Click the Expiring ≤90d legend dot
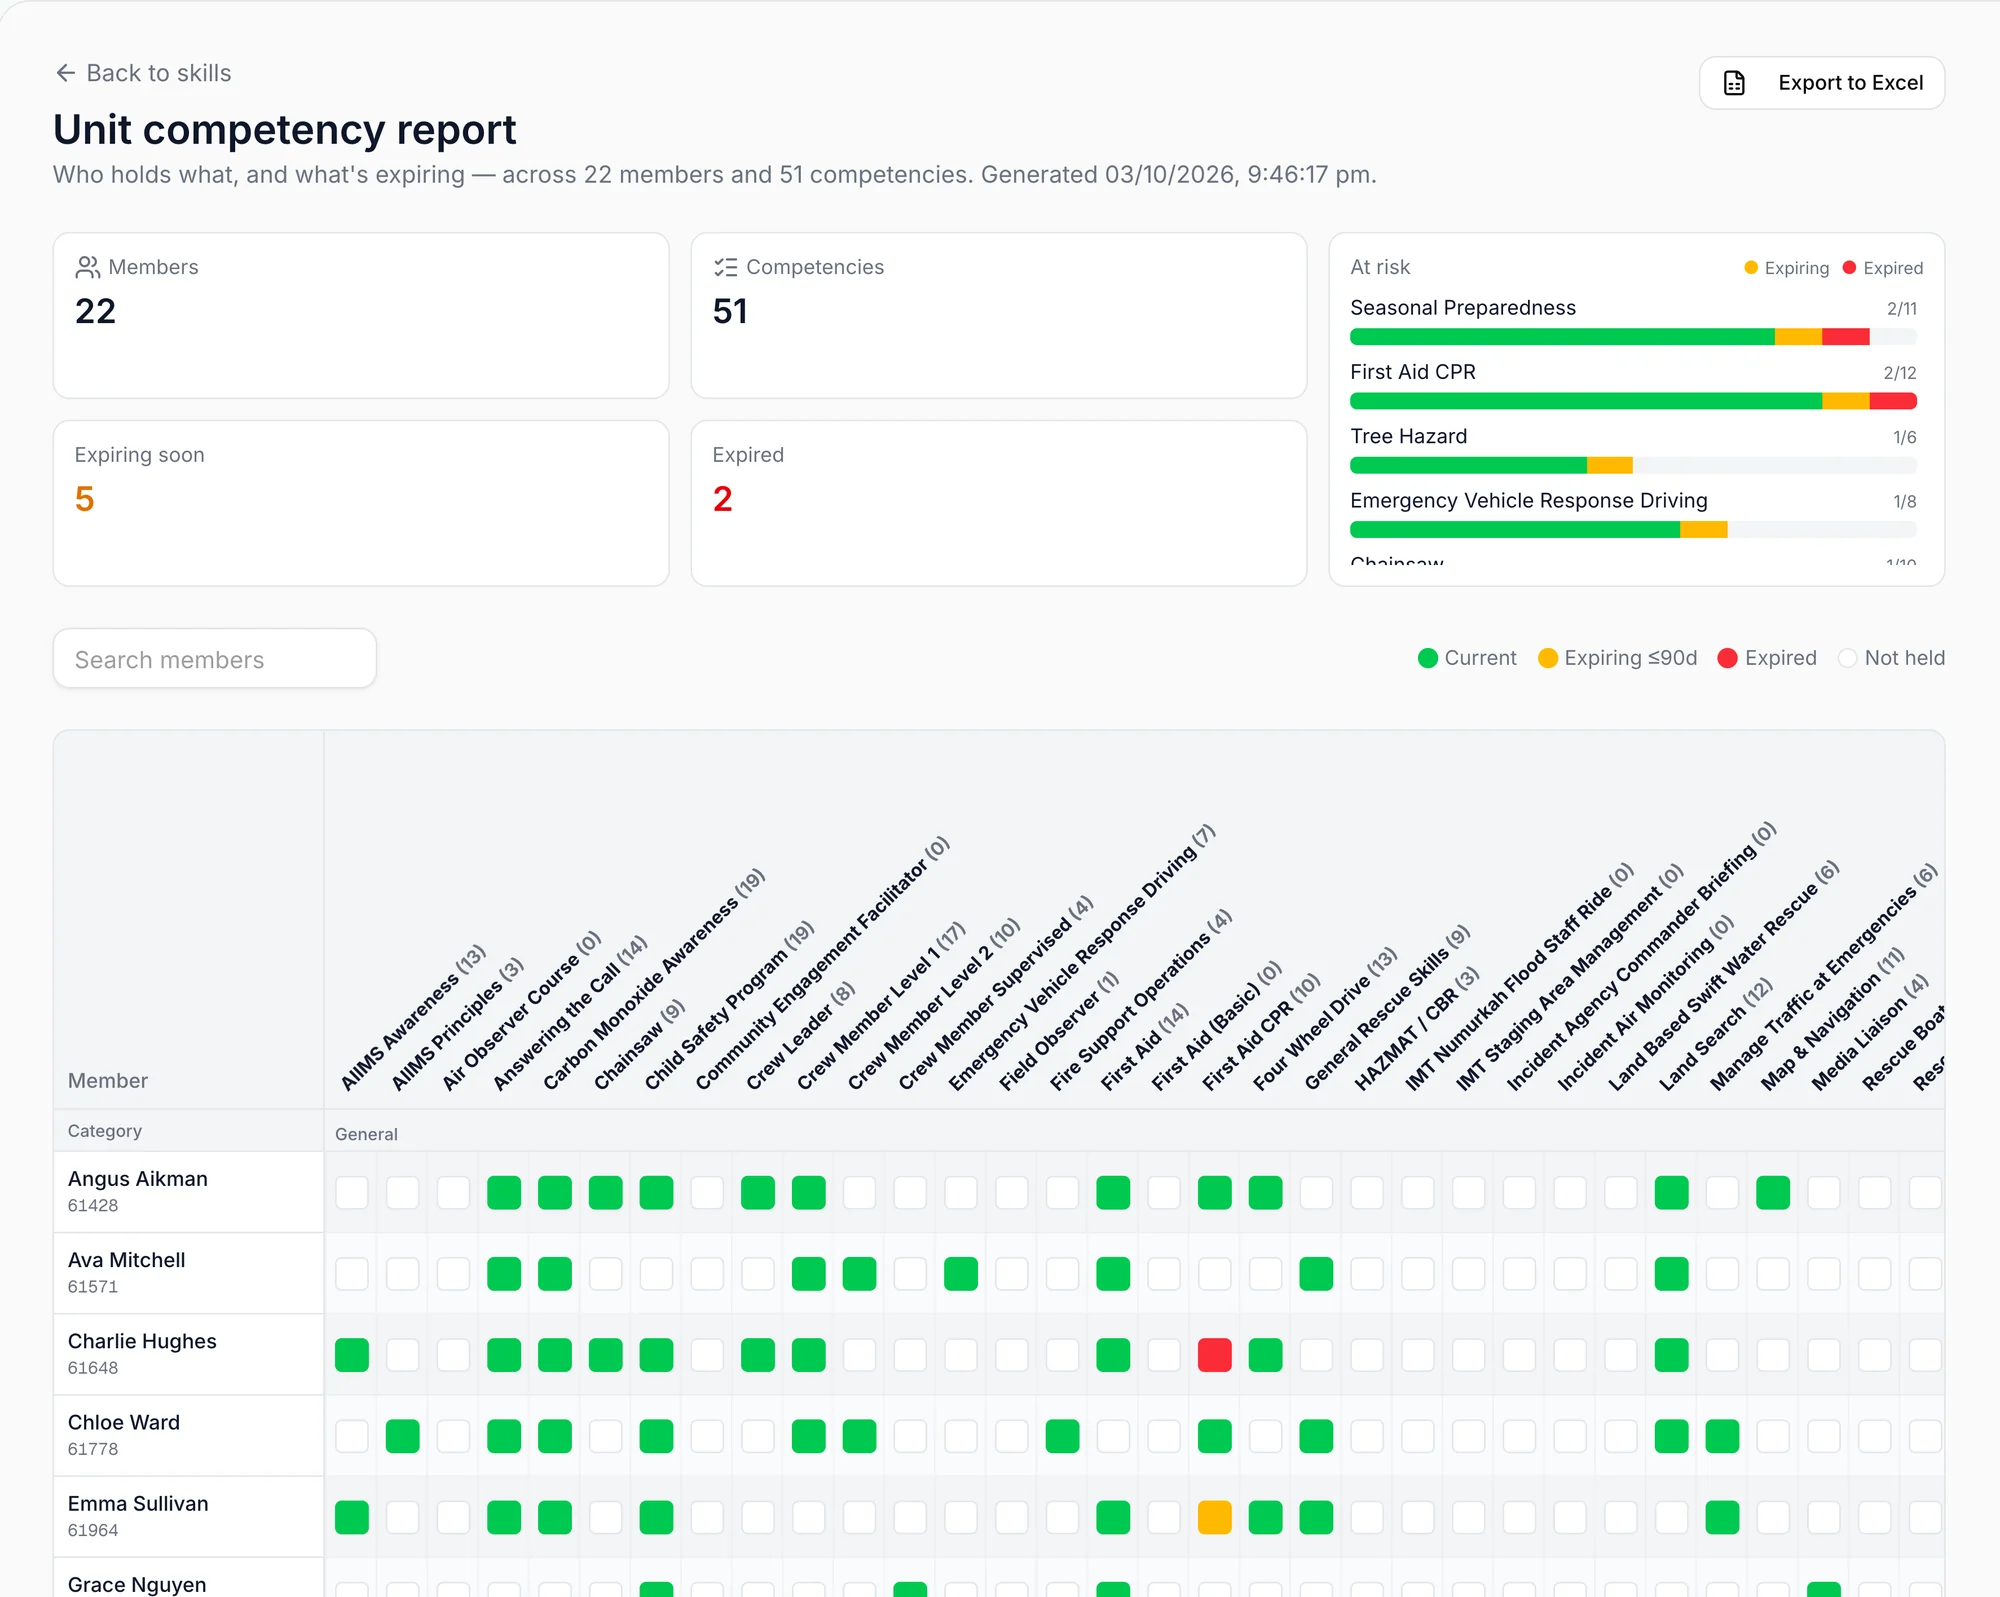Viewport: 2000px width, 1597px height. [x=1548, y=658]
